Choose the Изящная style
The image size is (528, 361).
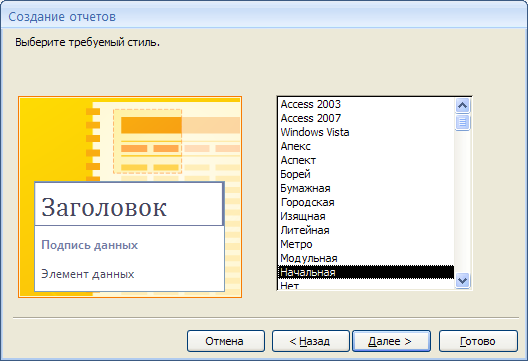(366, 216)
